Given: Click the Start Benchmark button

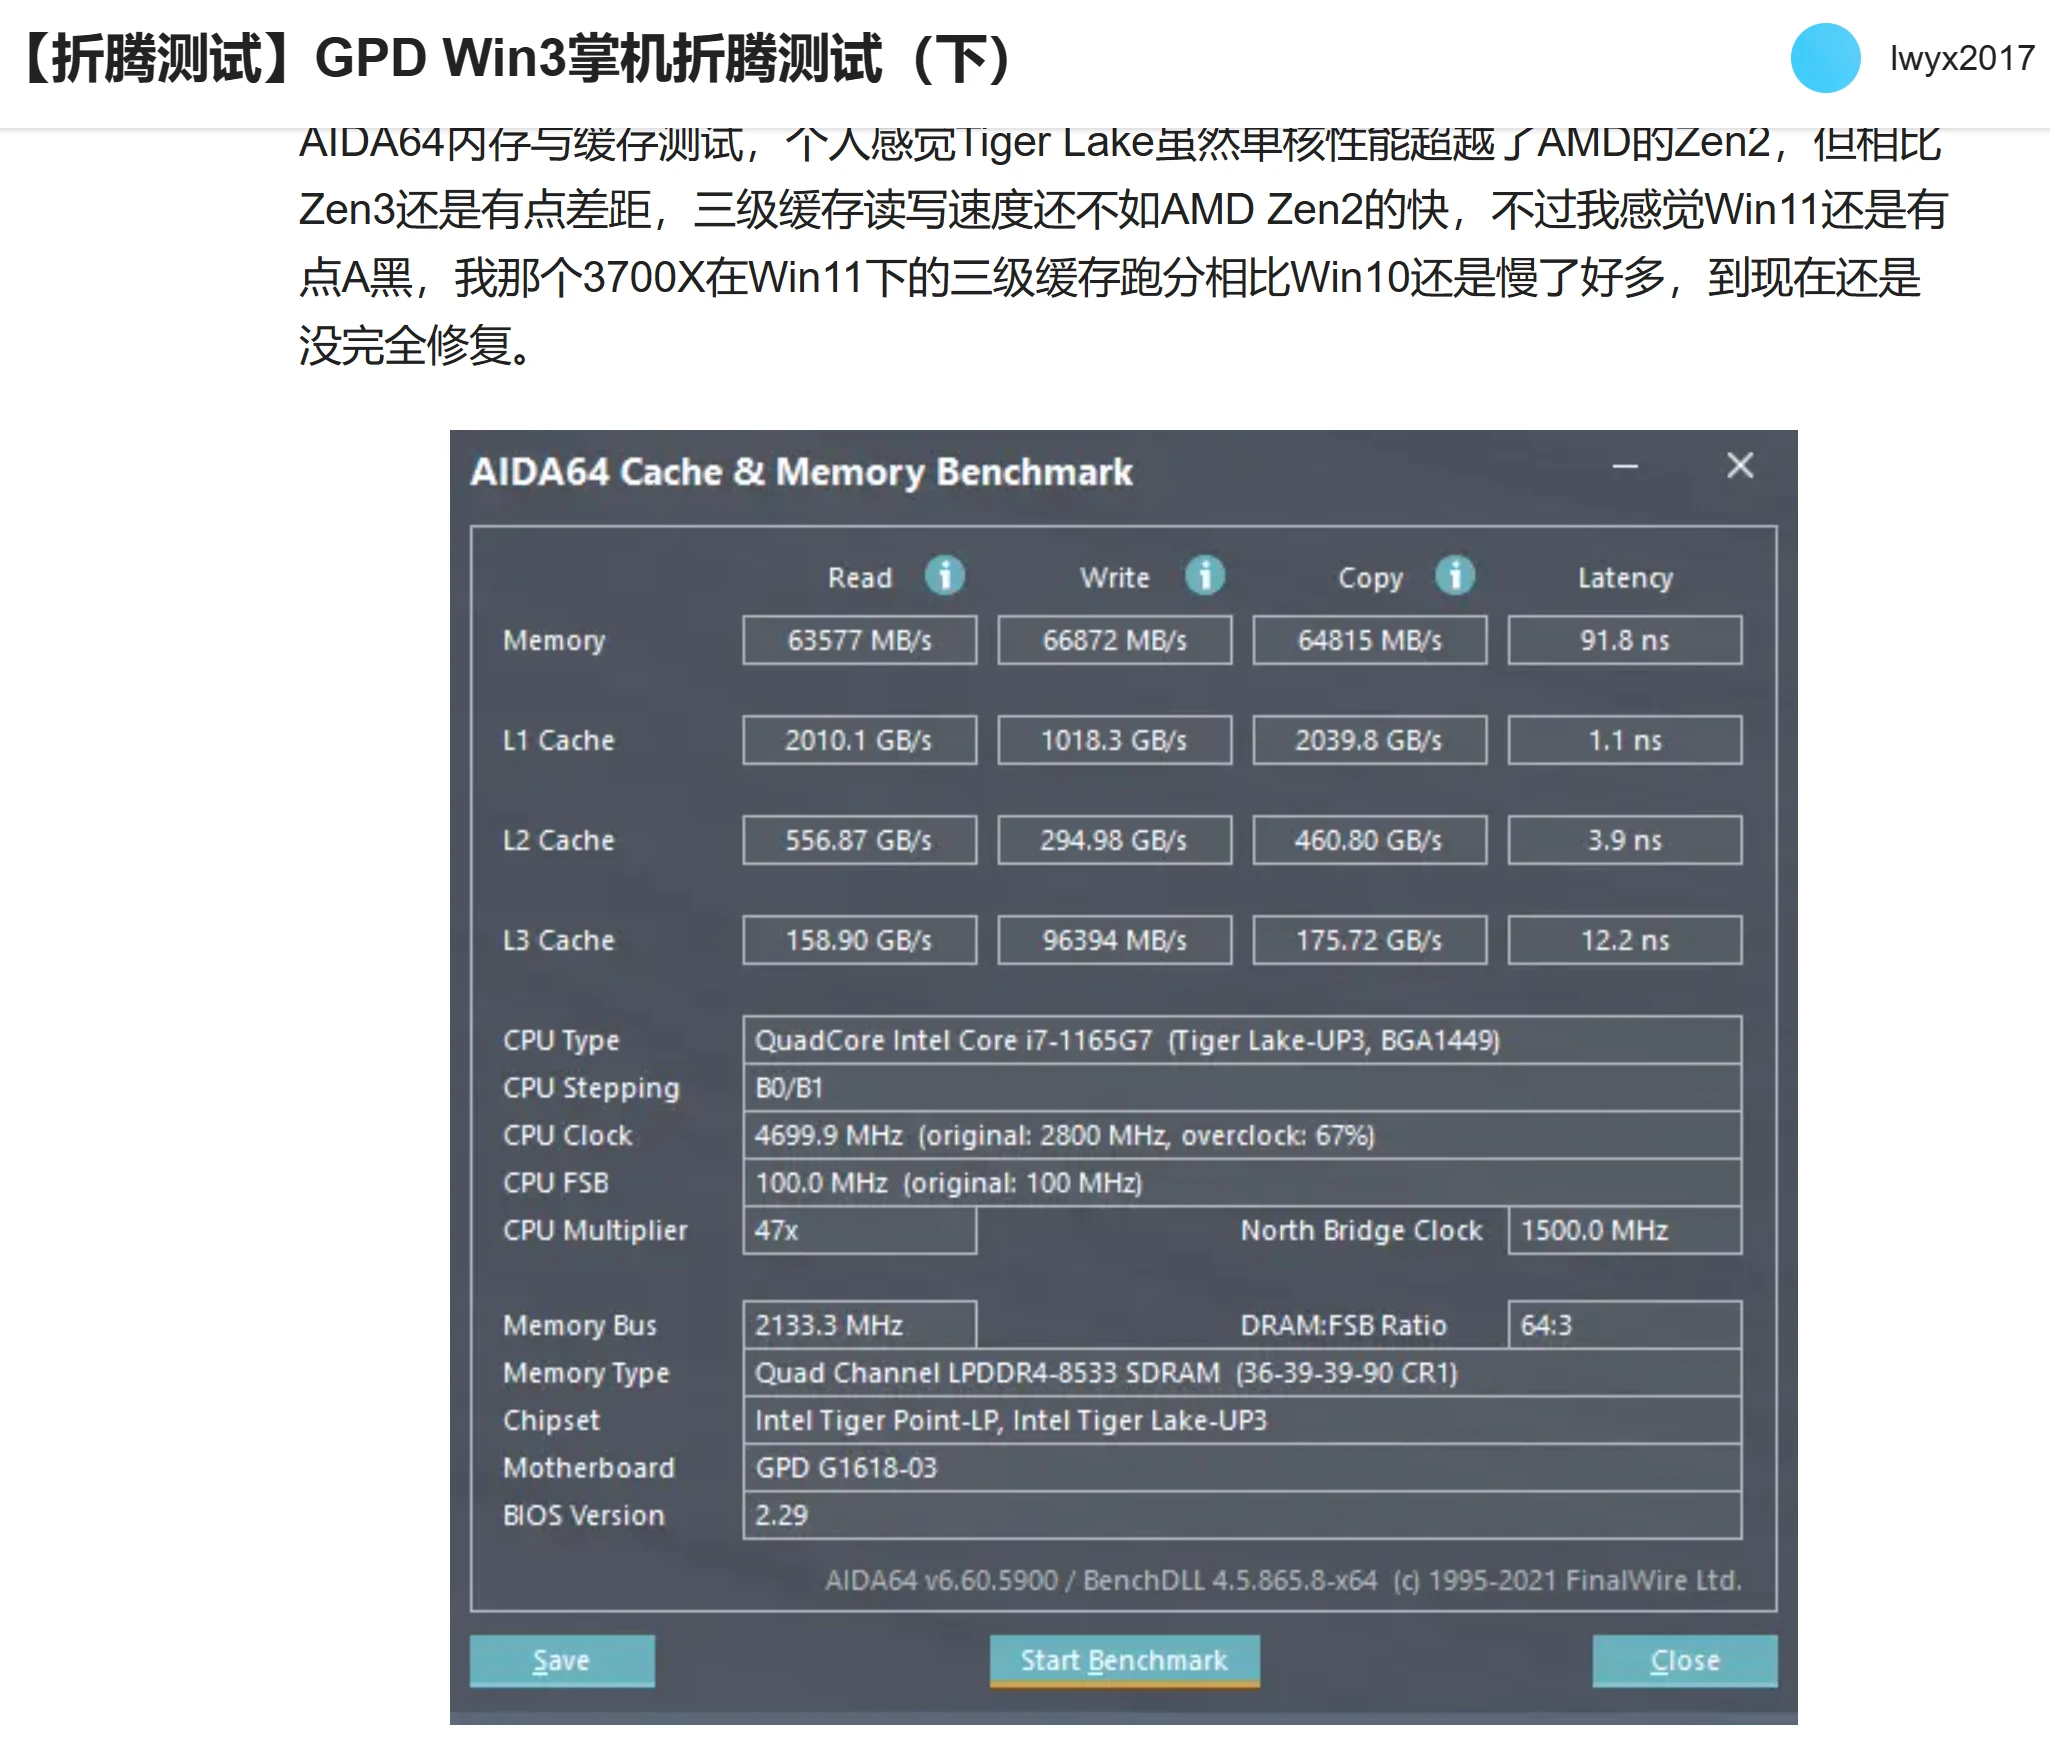Looking at the screenshot, I should (x=1124, y=1661).
